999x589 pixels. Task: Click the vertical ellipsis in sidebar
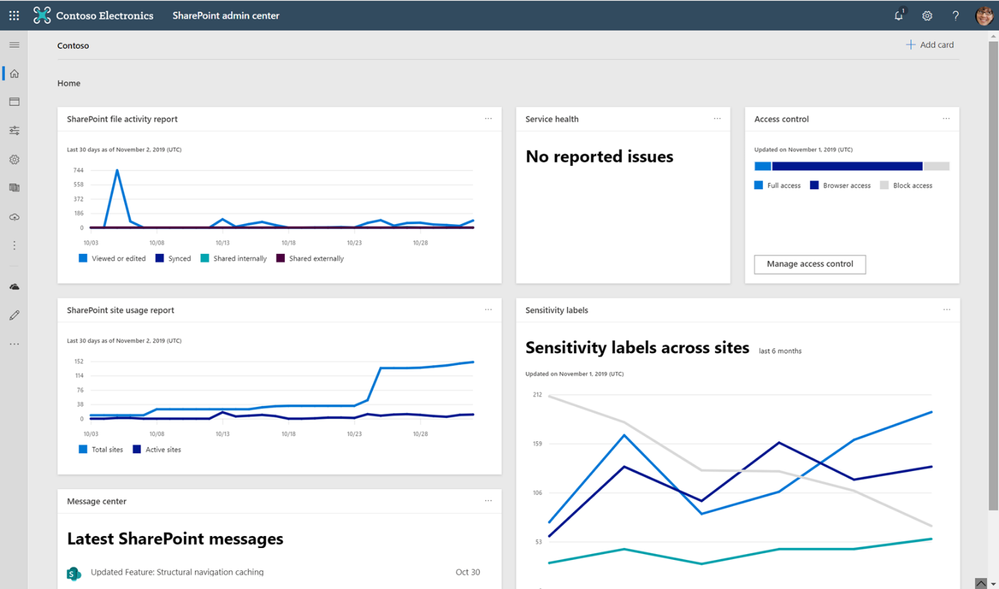coord(14,245)
